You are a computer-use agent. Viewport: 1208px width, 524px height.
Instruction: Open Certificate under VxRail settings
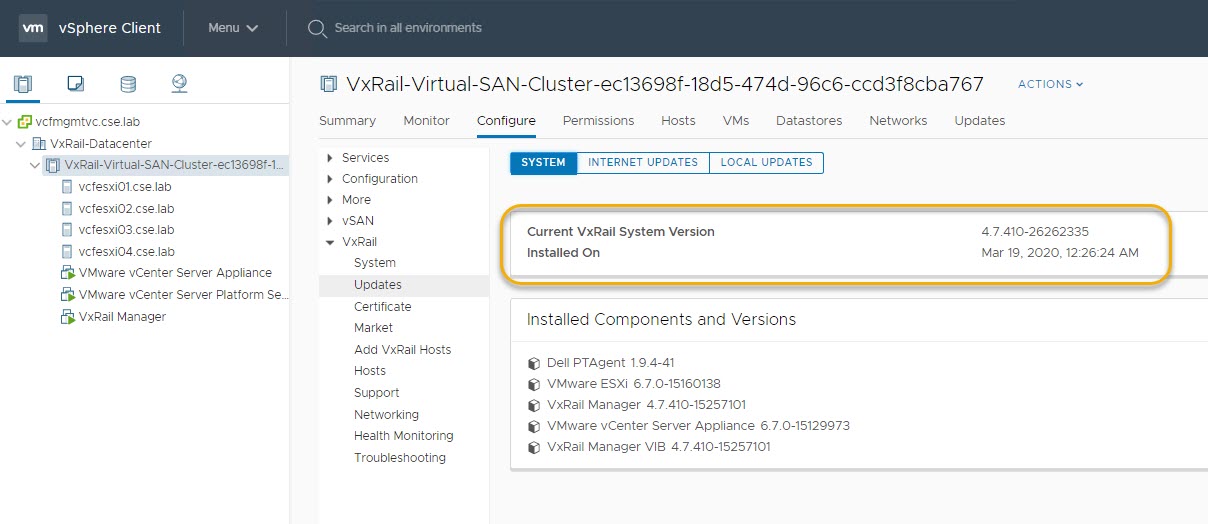(382, 307)
